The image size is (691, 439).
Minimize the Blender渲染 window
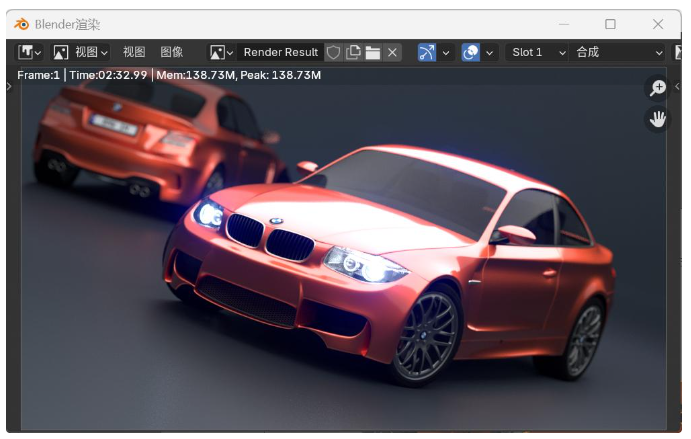point(564,24)
